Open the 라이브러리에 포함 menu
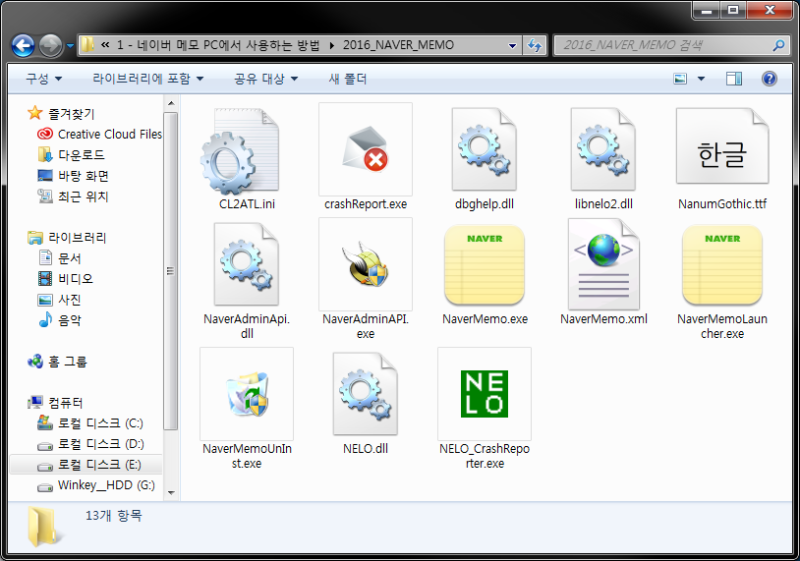This screenshot has width=800, height=561. (x=148, y=79)
